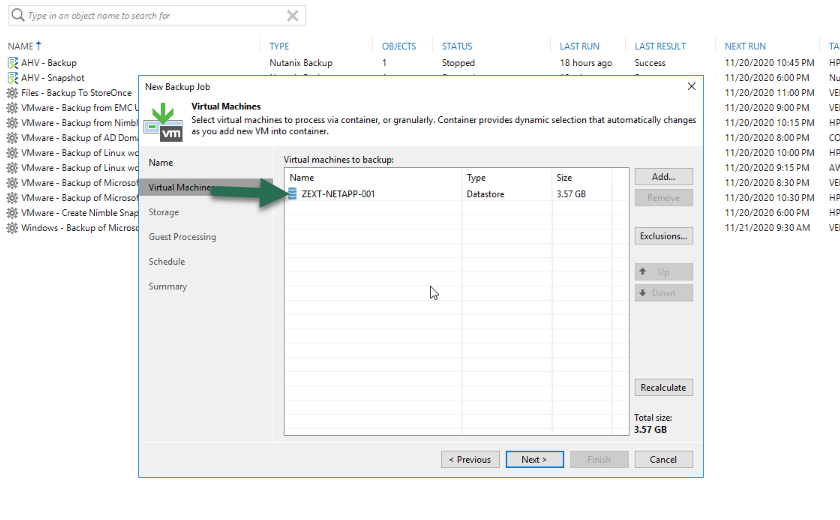
Task: Click the Remove button
Action: pos(664,198)
